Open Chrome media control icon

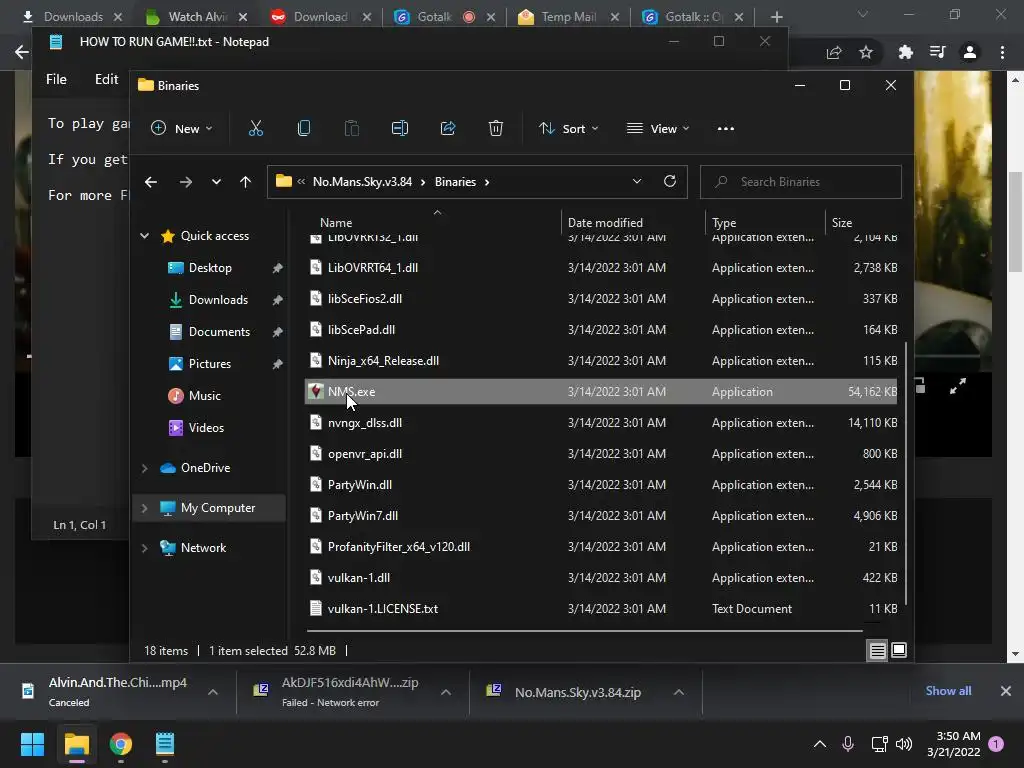[x=937, y=52]
